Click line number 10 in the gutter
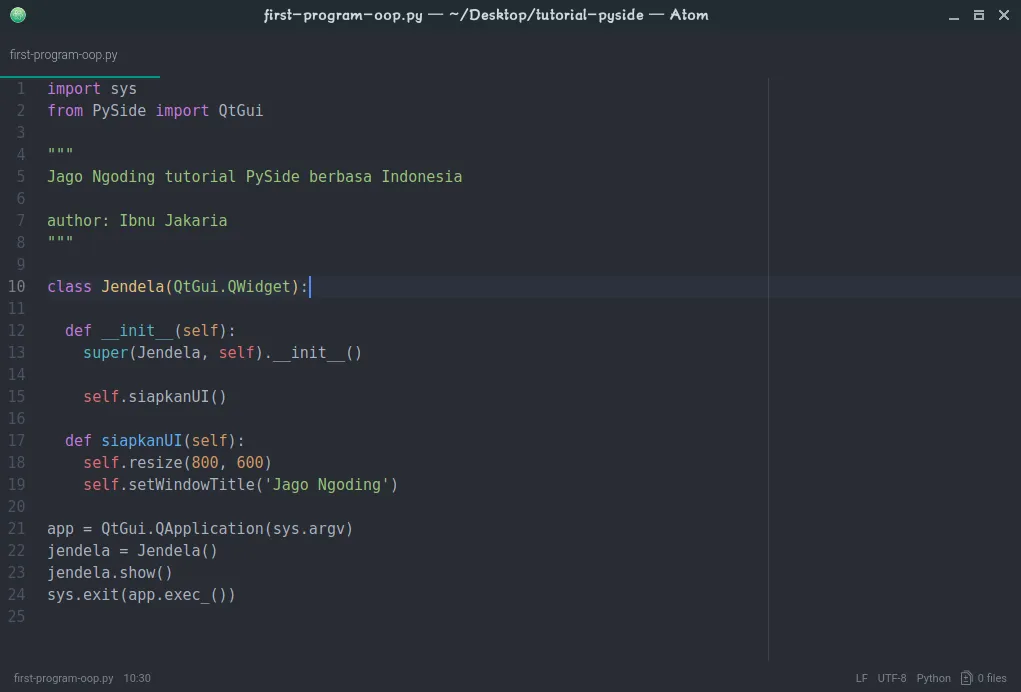The image size is (1021, 692). pyautogui.click(x=16, y=286)
